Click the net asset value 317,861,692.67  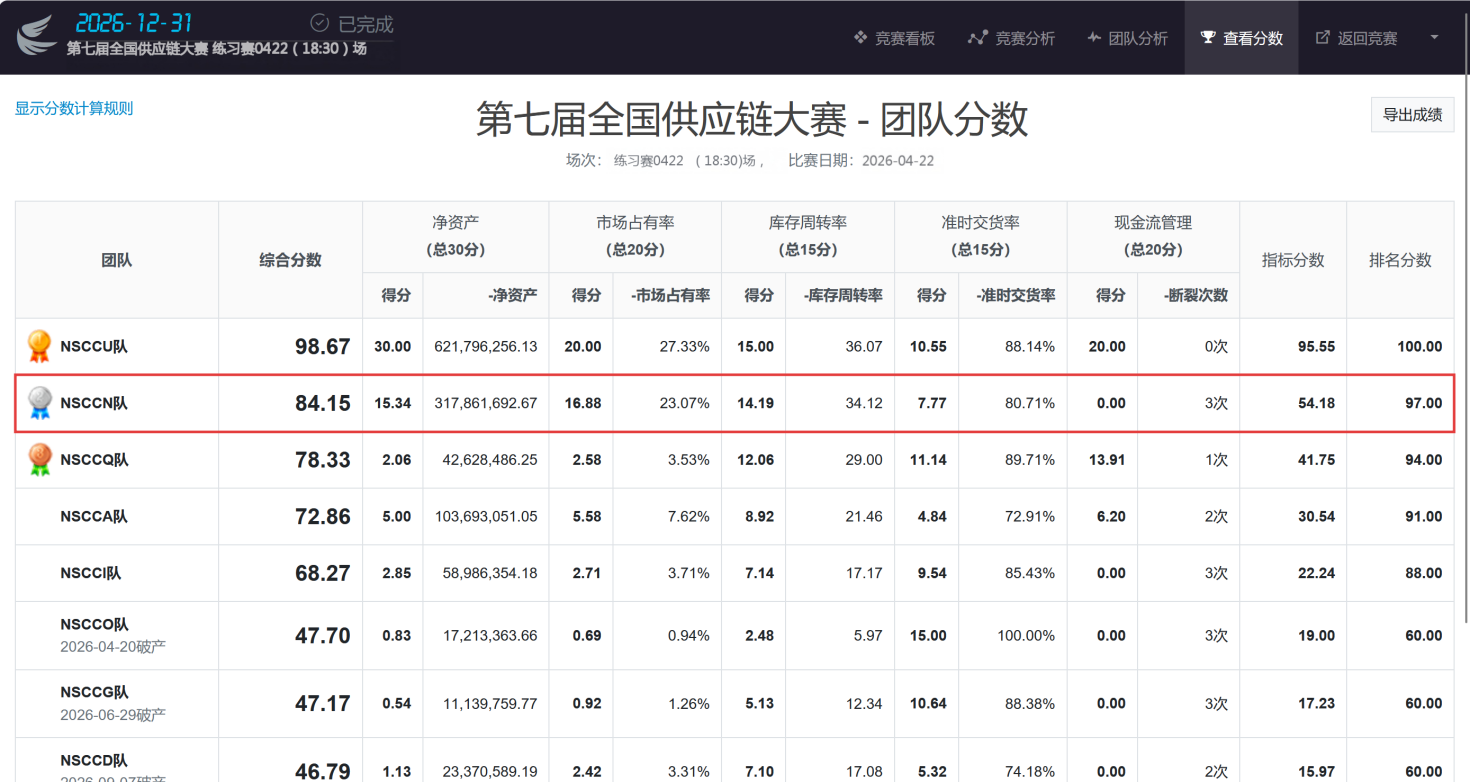[x=486, y=403]
